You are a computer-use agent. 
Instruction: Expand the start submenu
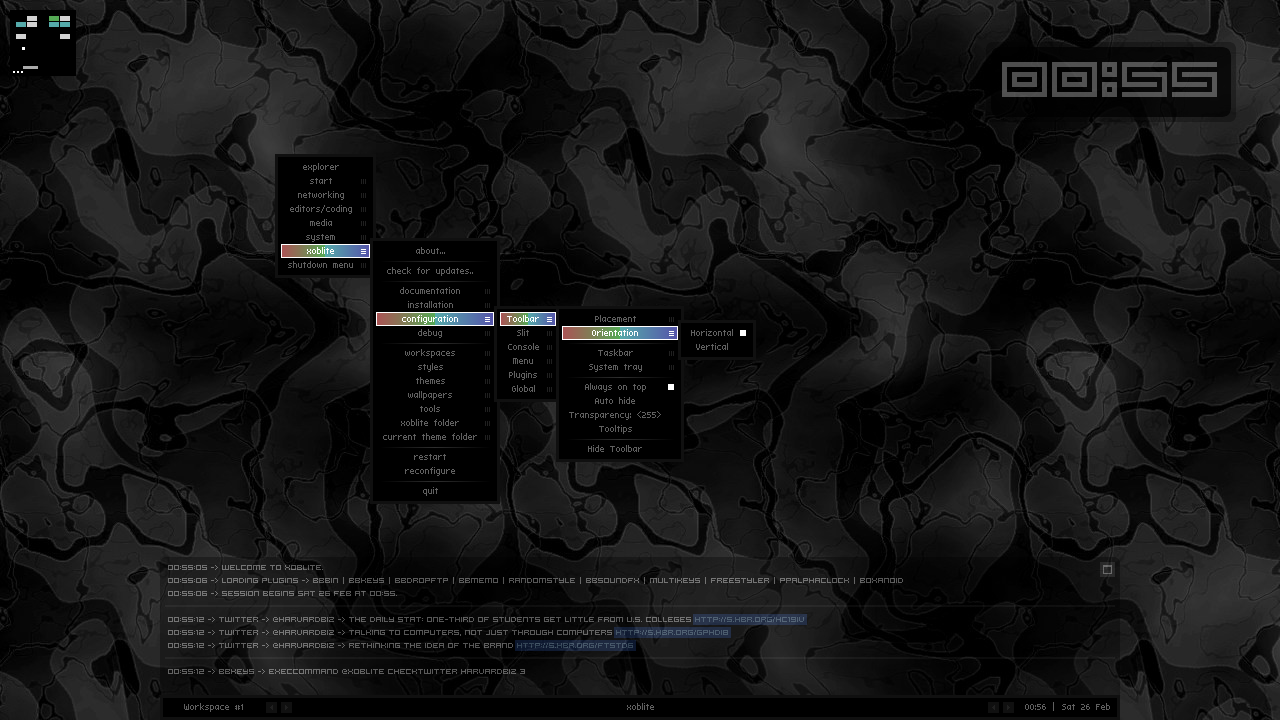325,181
